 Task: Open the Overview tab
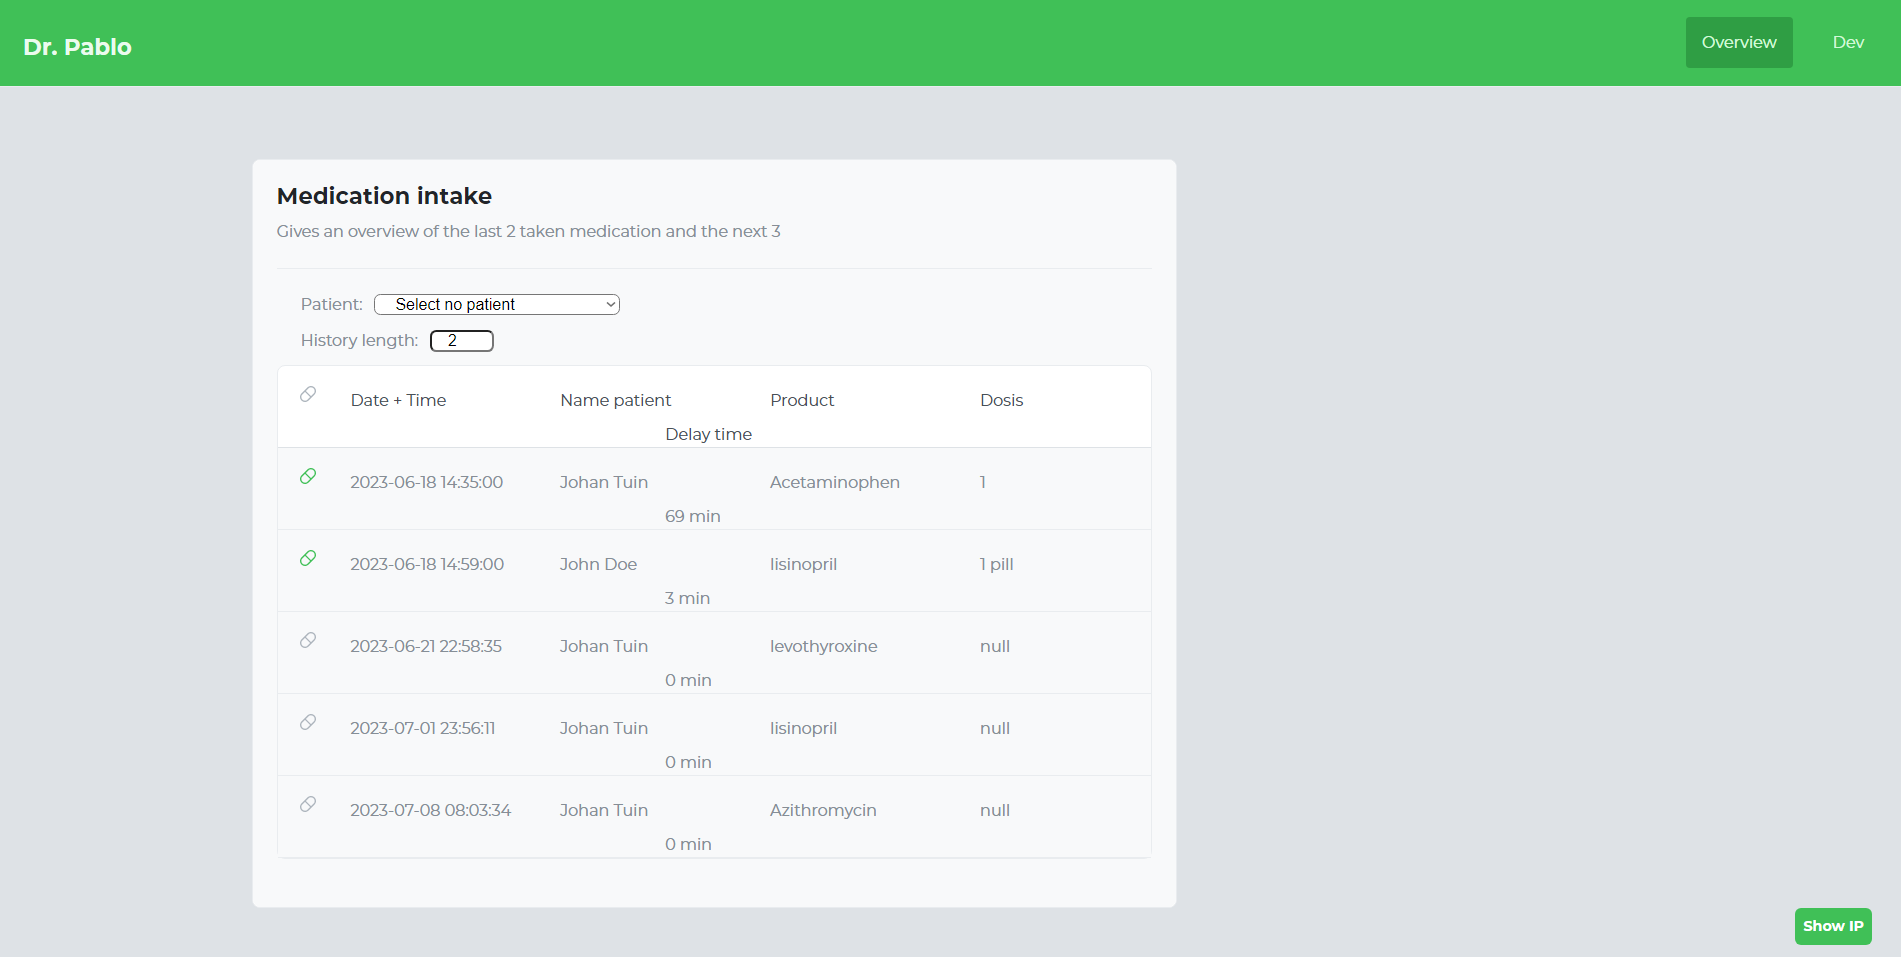(x=1739, y=42)
